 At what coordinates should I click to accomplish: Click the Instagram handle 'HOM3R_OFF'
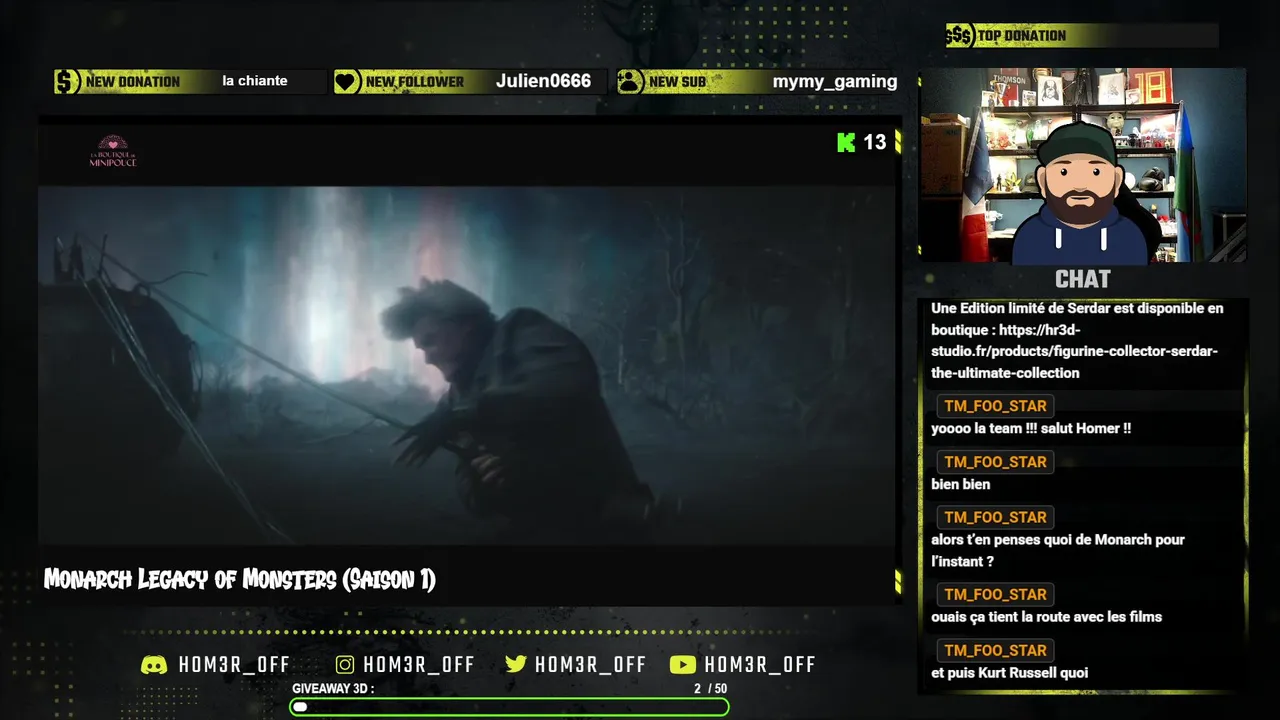(x=419, y=665)
